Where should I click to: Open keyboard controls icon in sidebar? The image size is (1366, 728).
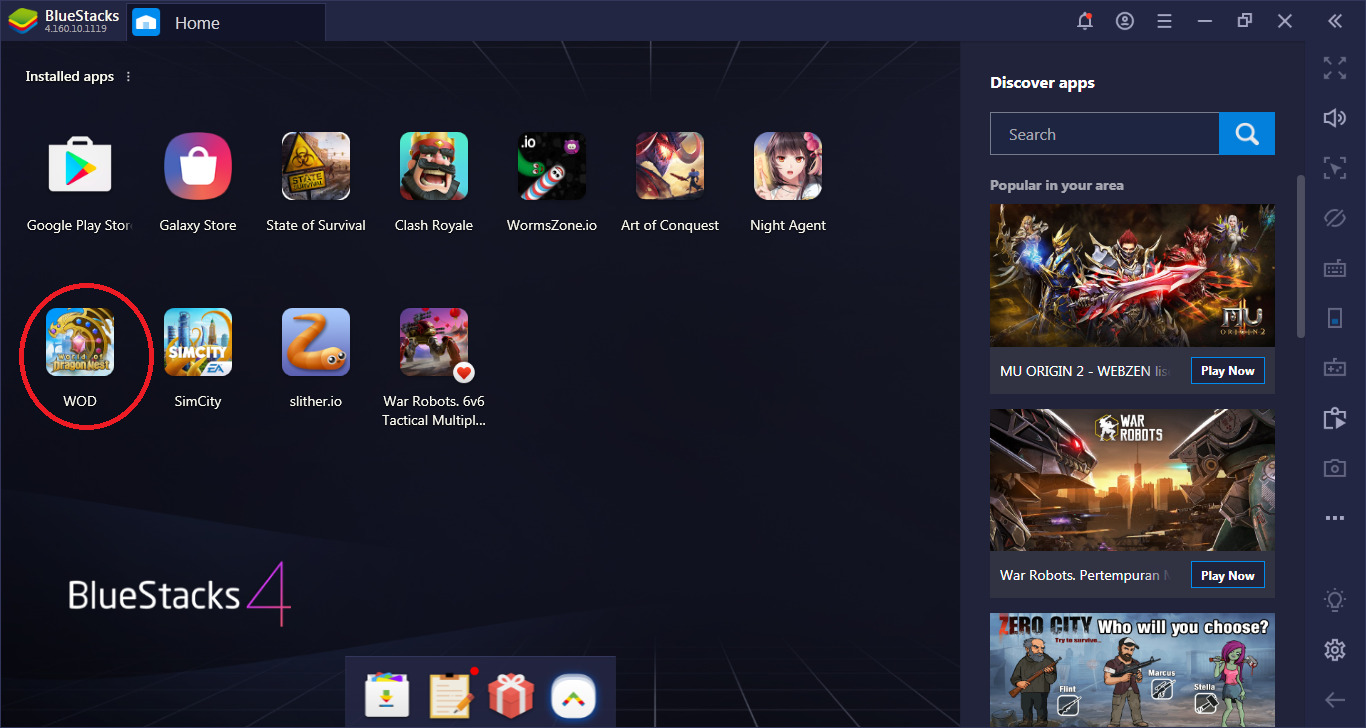(1335, 268)
